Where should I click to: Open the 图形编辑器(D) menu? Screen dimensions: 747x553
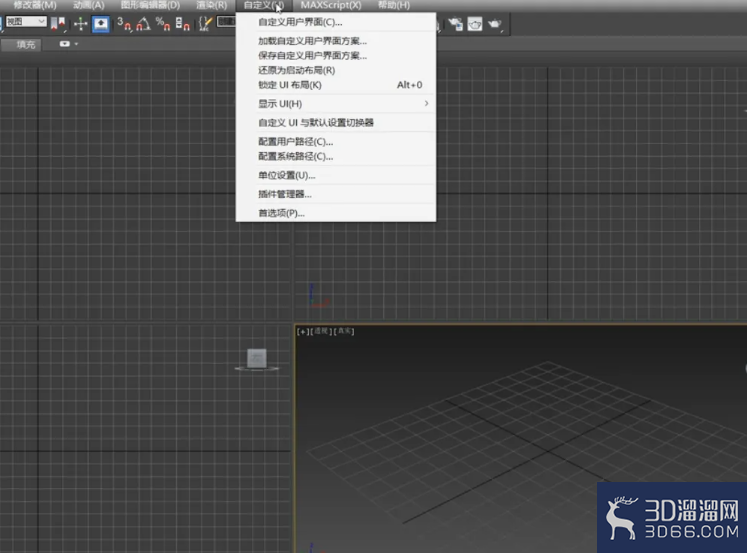[150, 5]
